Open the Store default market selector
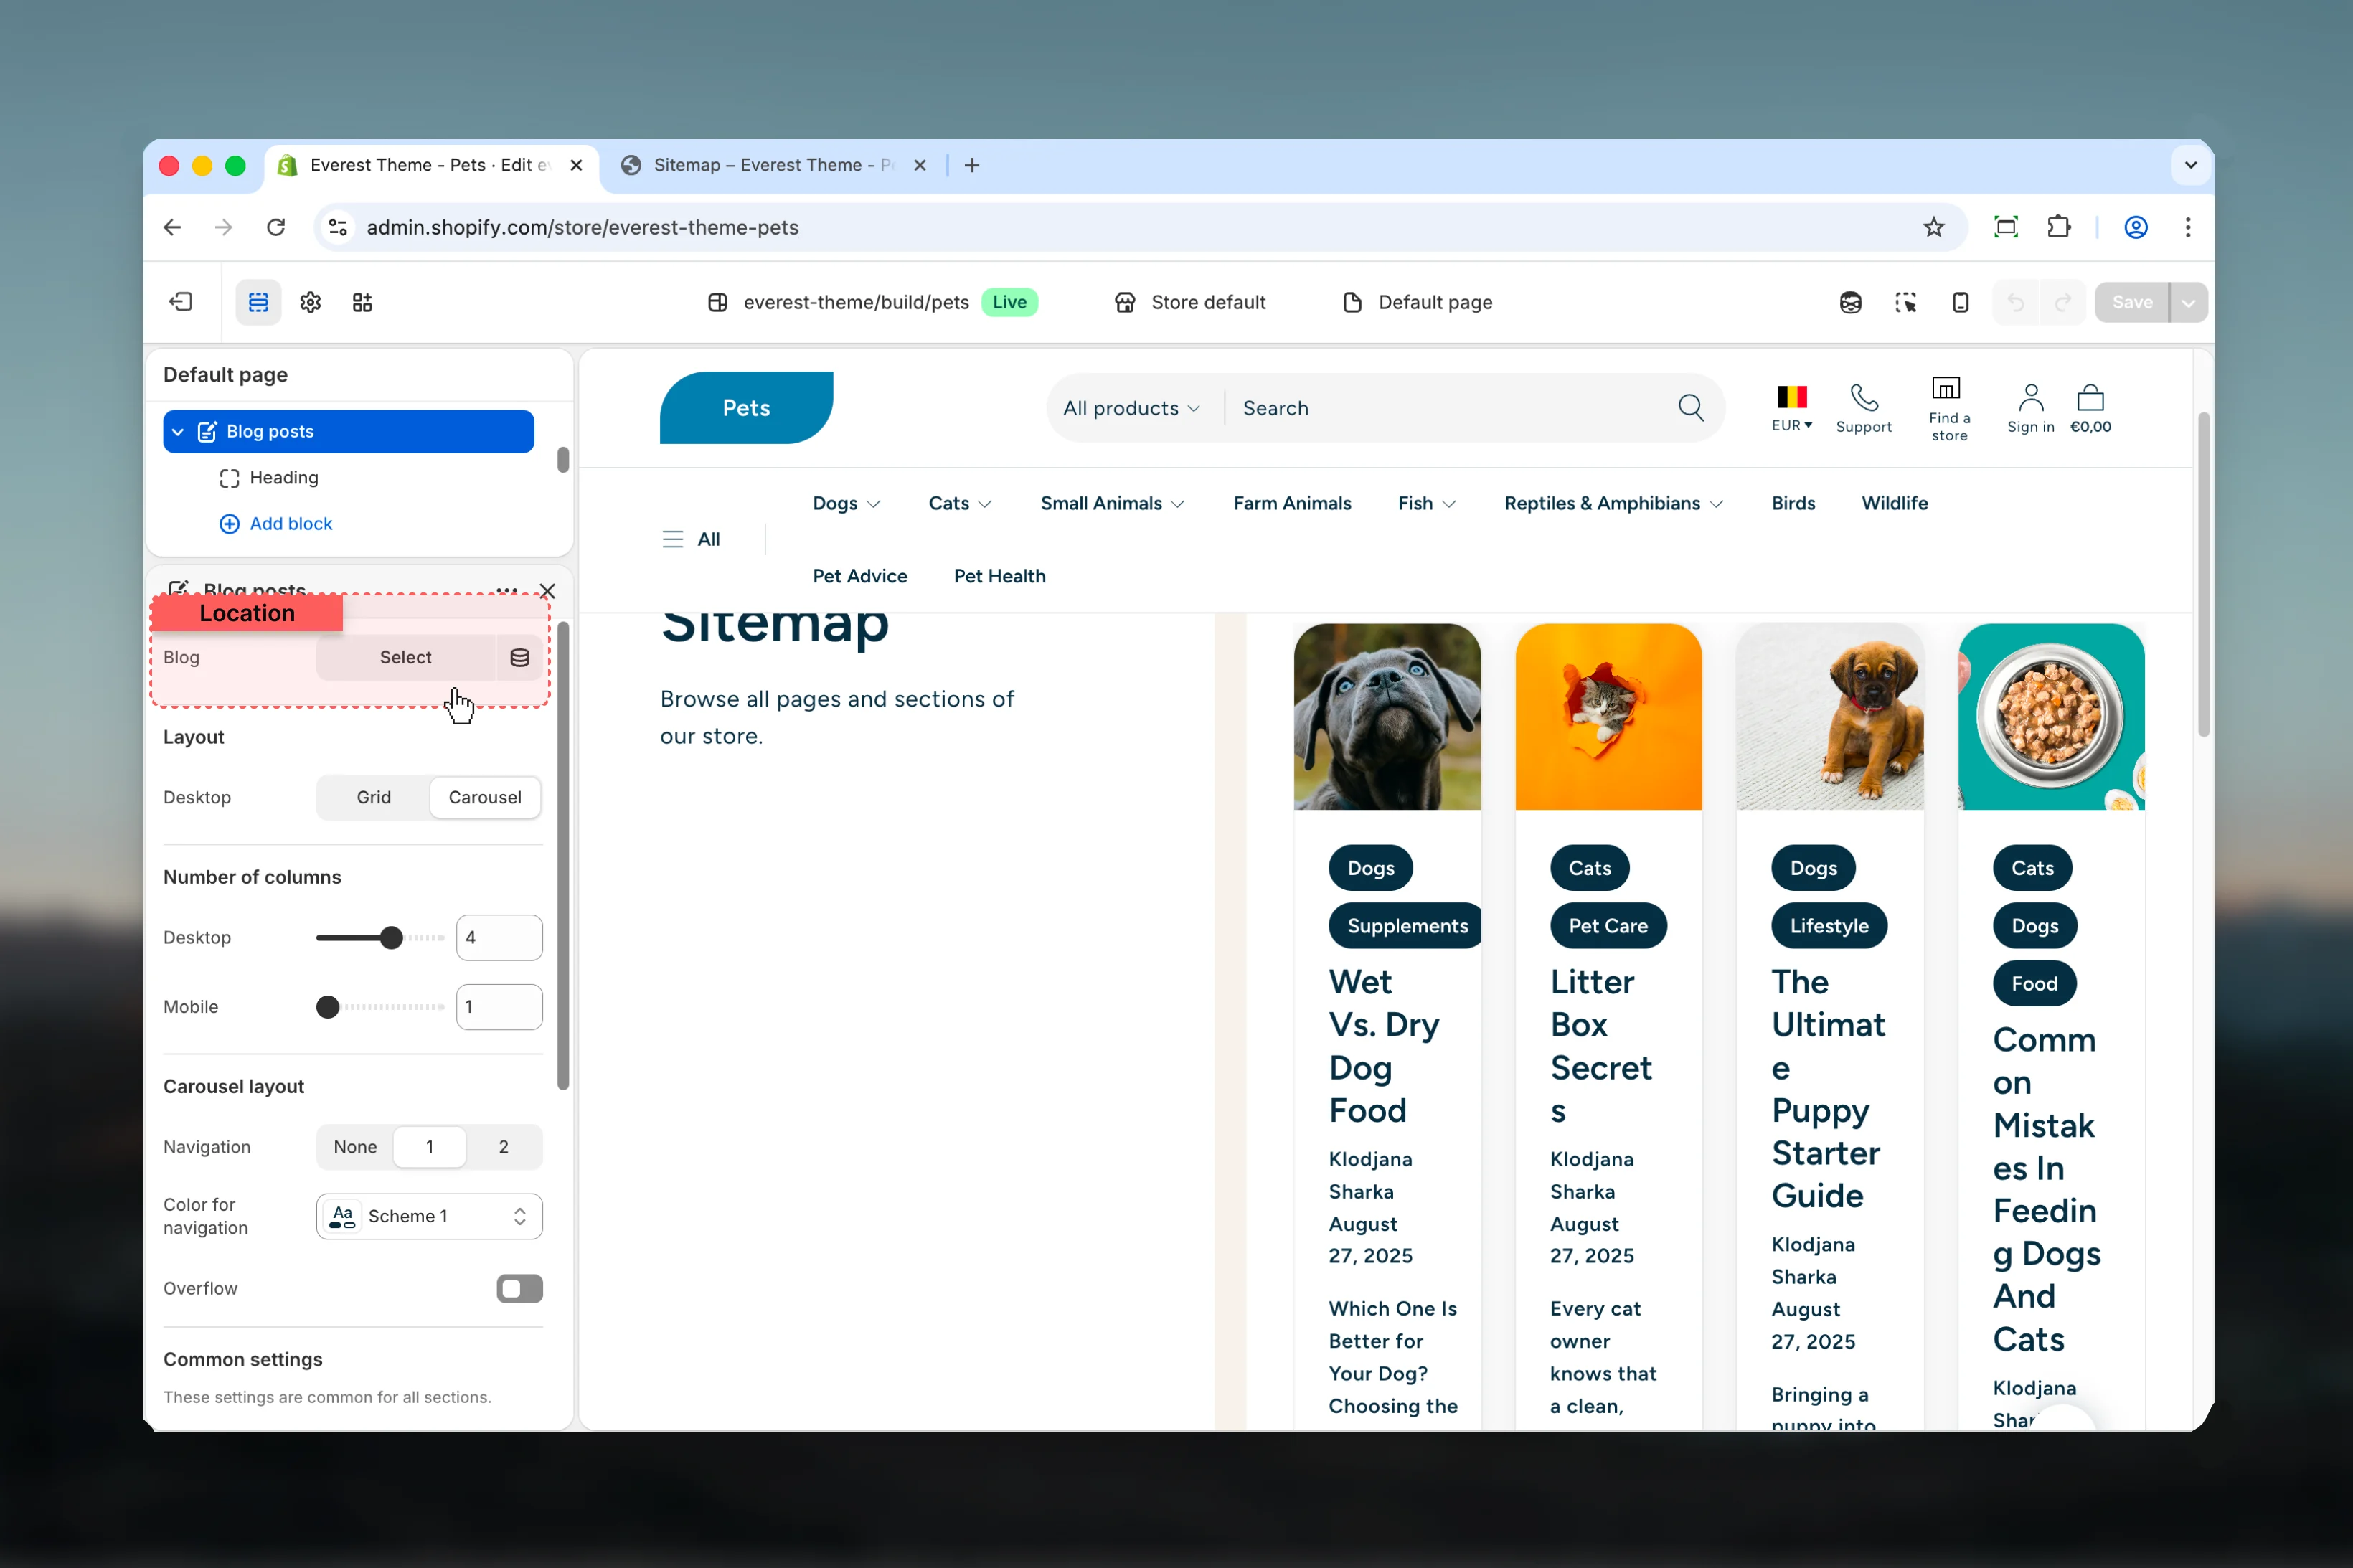The width and height of the screenshot is (2353, 1568). [1191, 302]
